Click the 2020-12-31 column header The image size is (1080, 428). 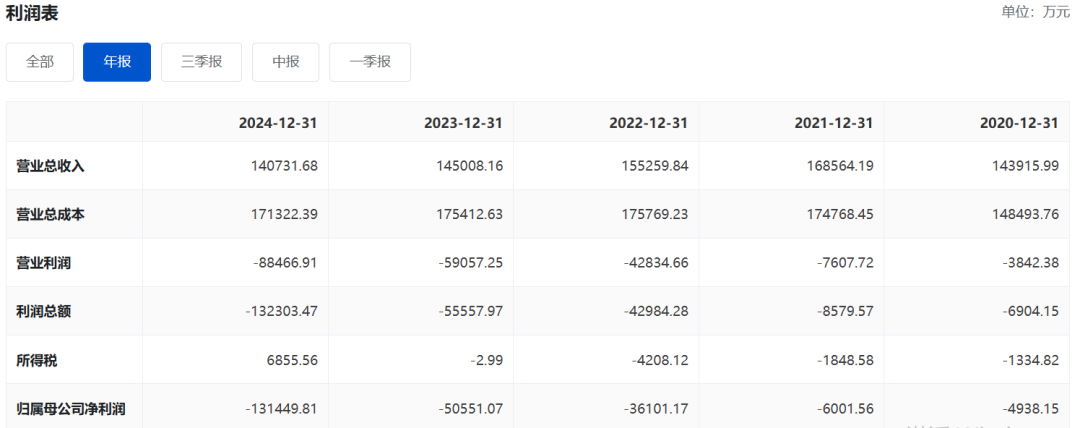click(x=1018, y=123)
